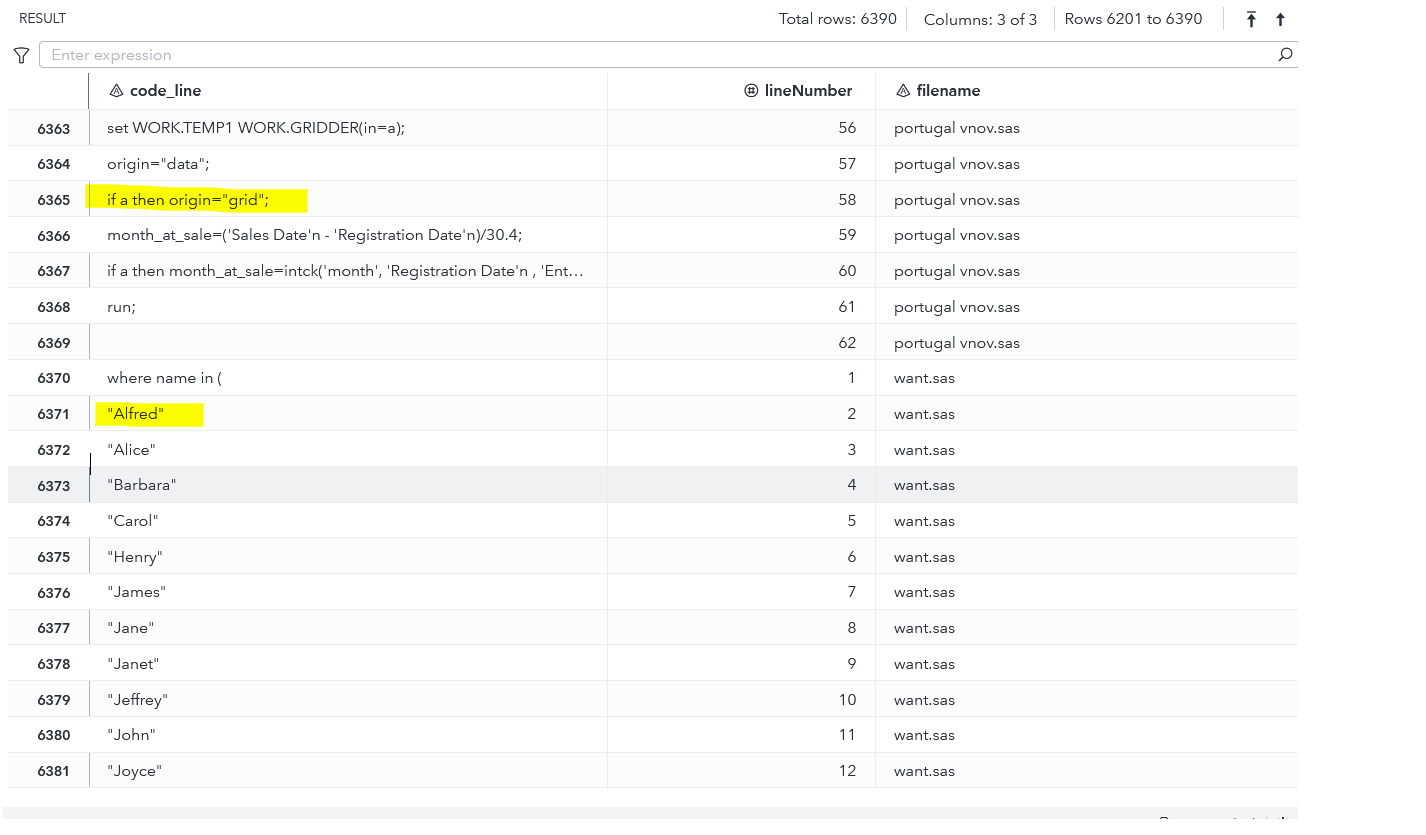Click row 6363 filename cell portugal vnov.sas

pos(956,128)
